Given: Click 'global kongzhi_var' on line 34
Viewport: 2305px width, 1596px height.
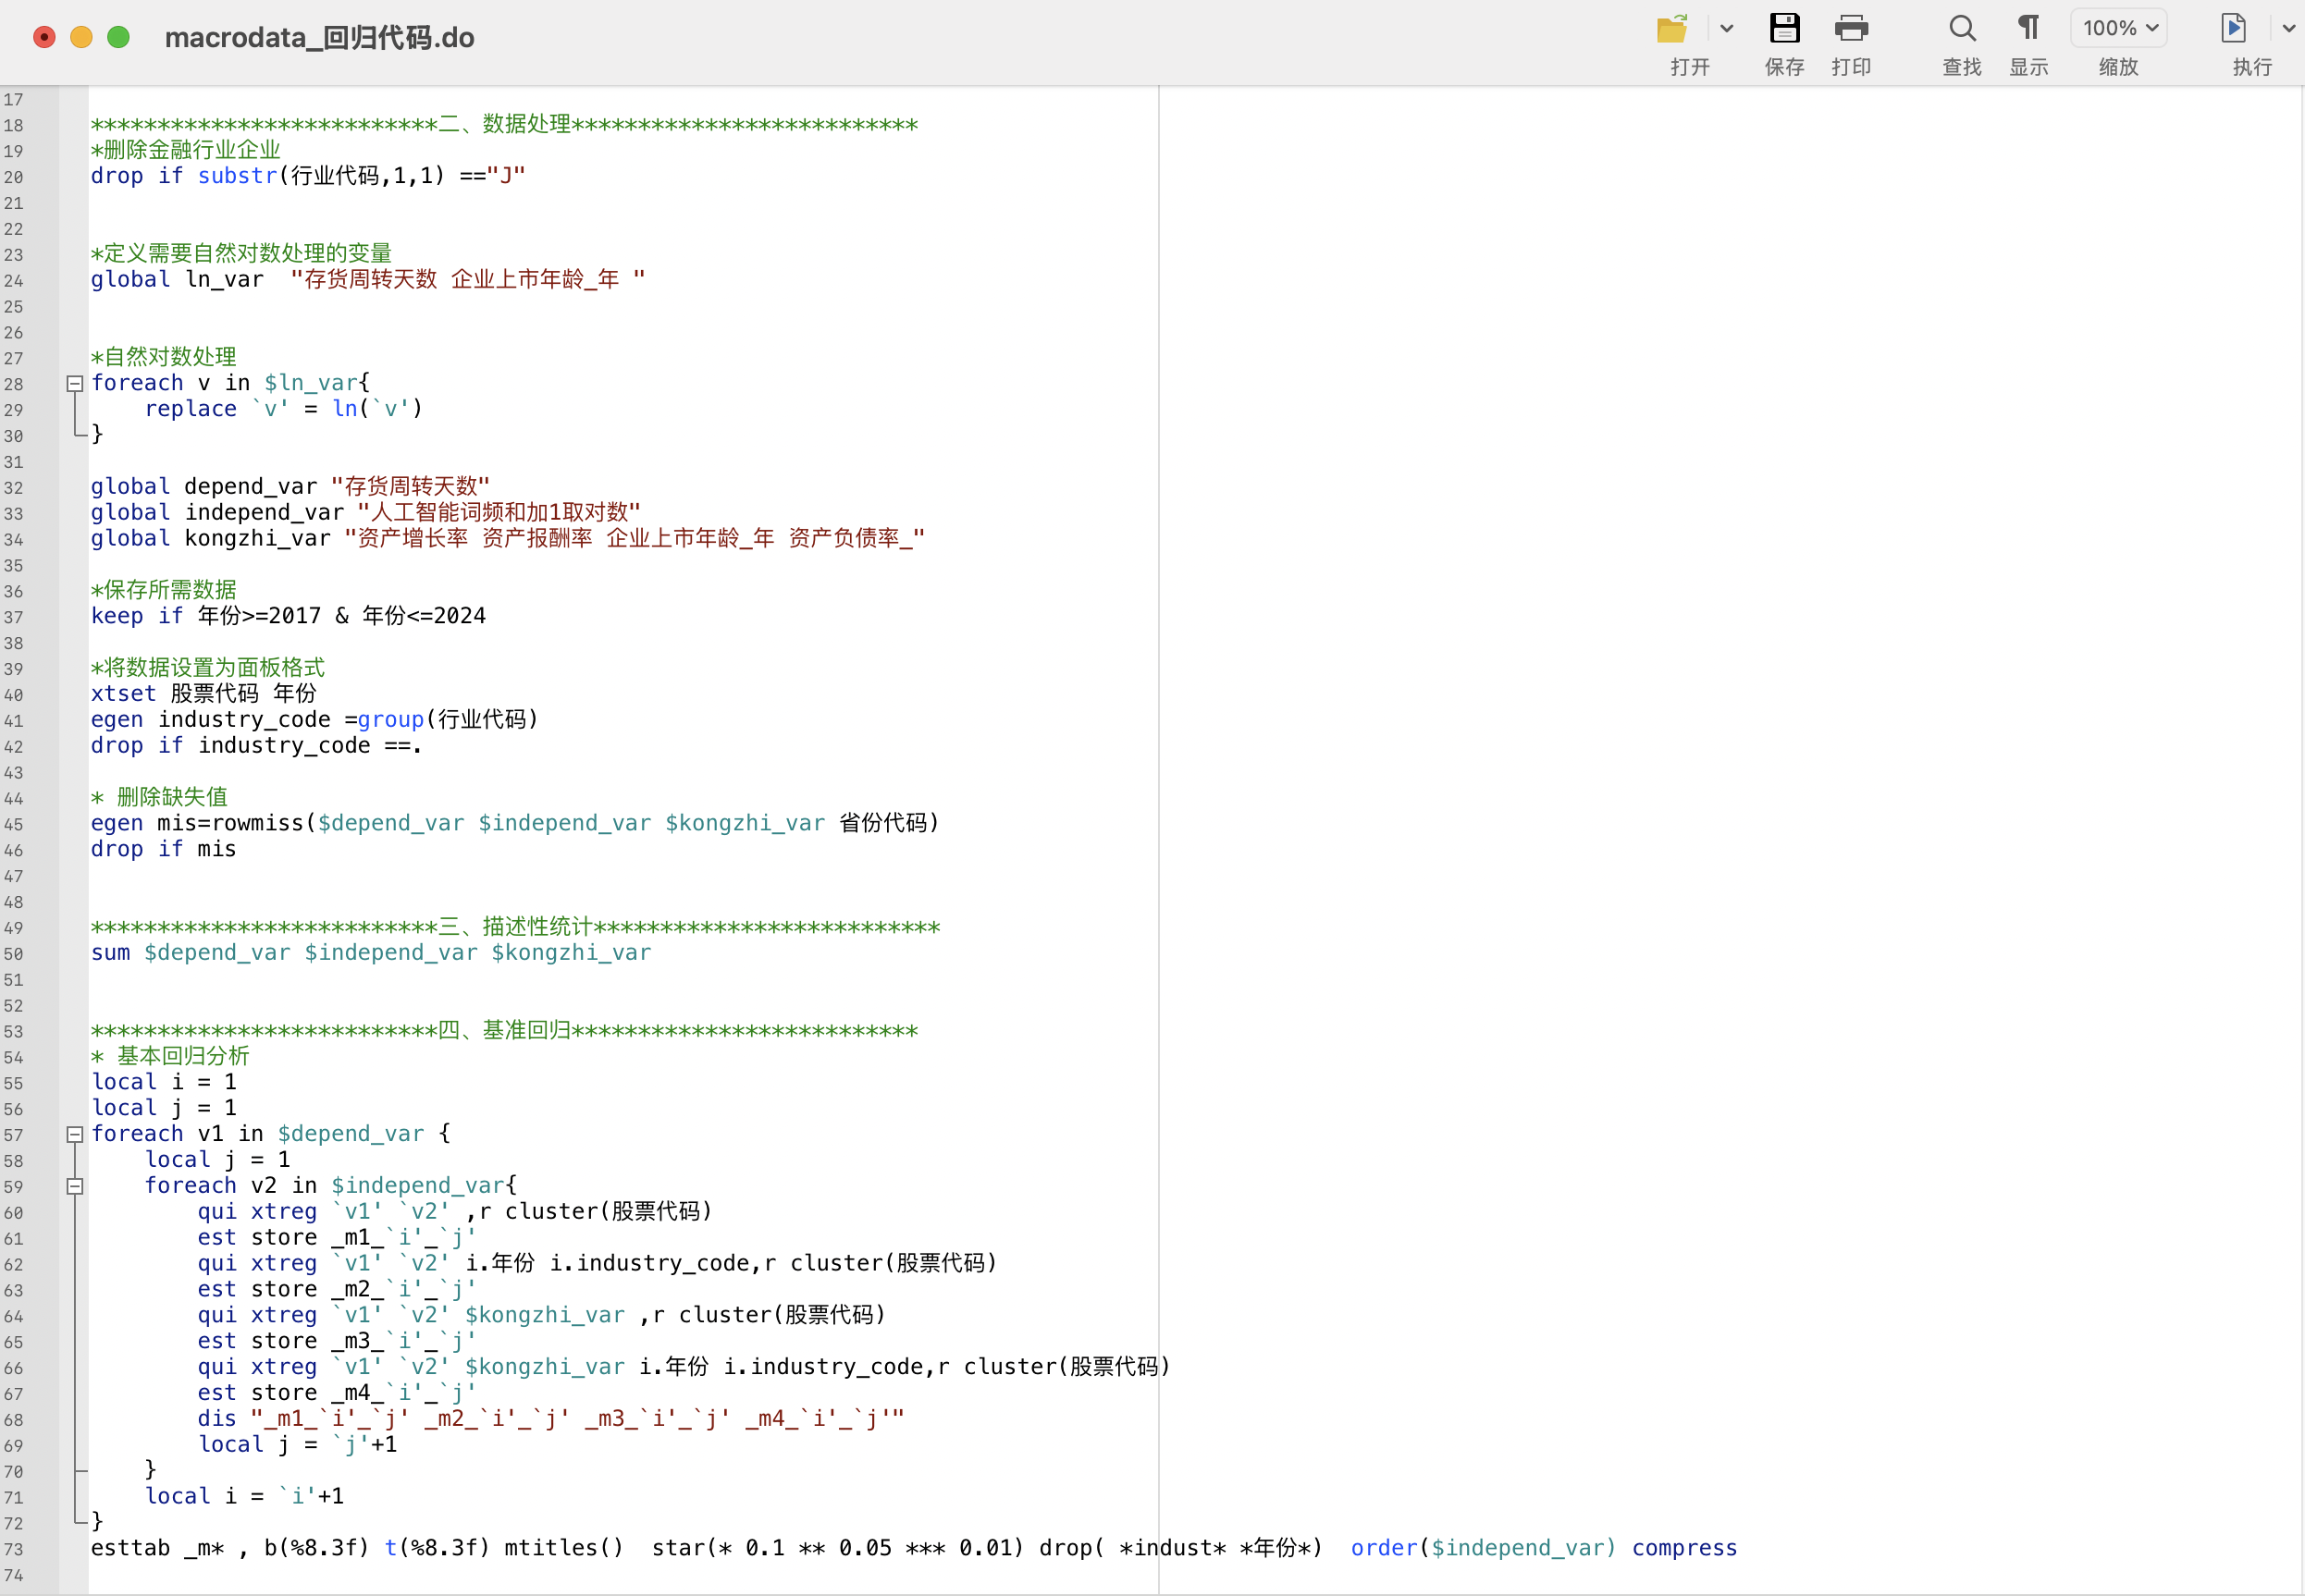Looking at the screenshot, I should tap(508, 538).
